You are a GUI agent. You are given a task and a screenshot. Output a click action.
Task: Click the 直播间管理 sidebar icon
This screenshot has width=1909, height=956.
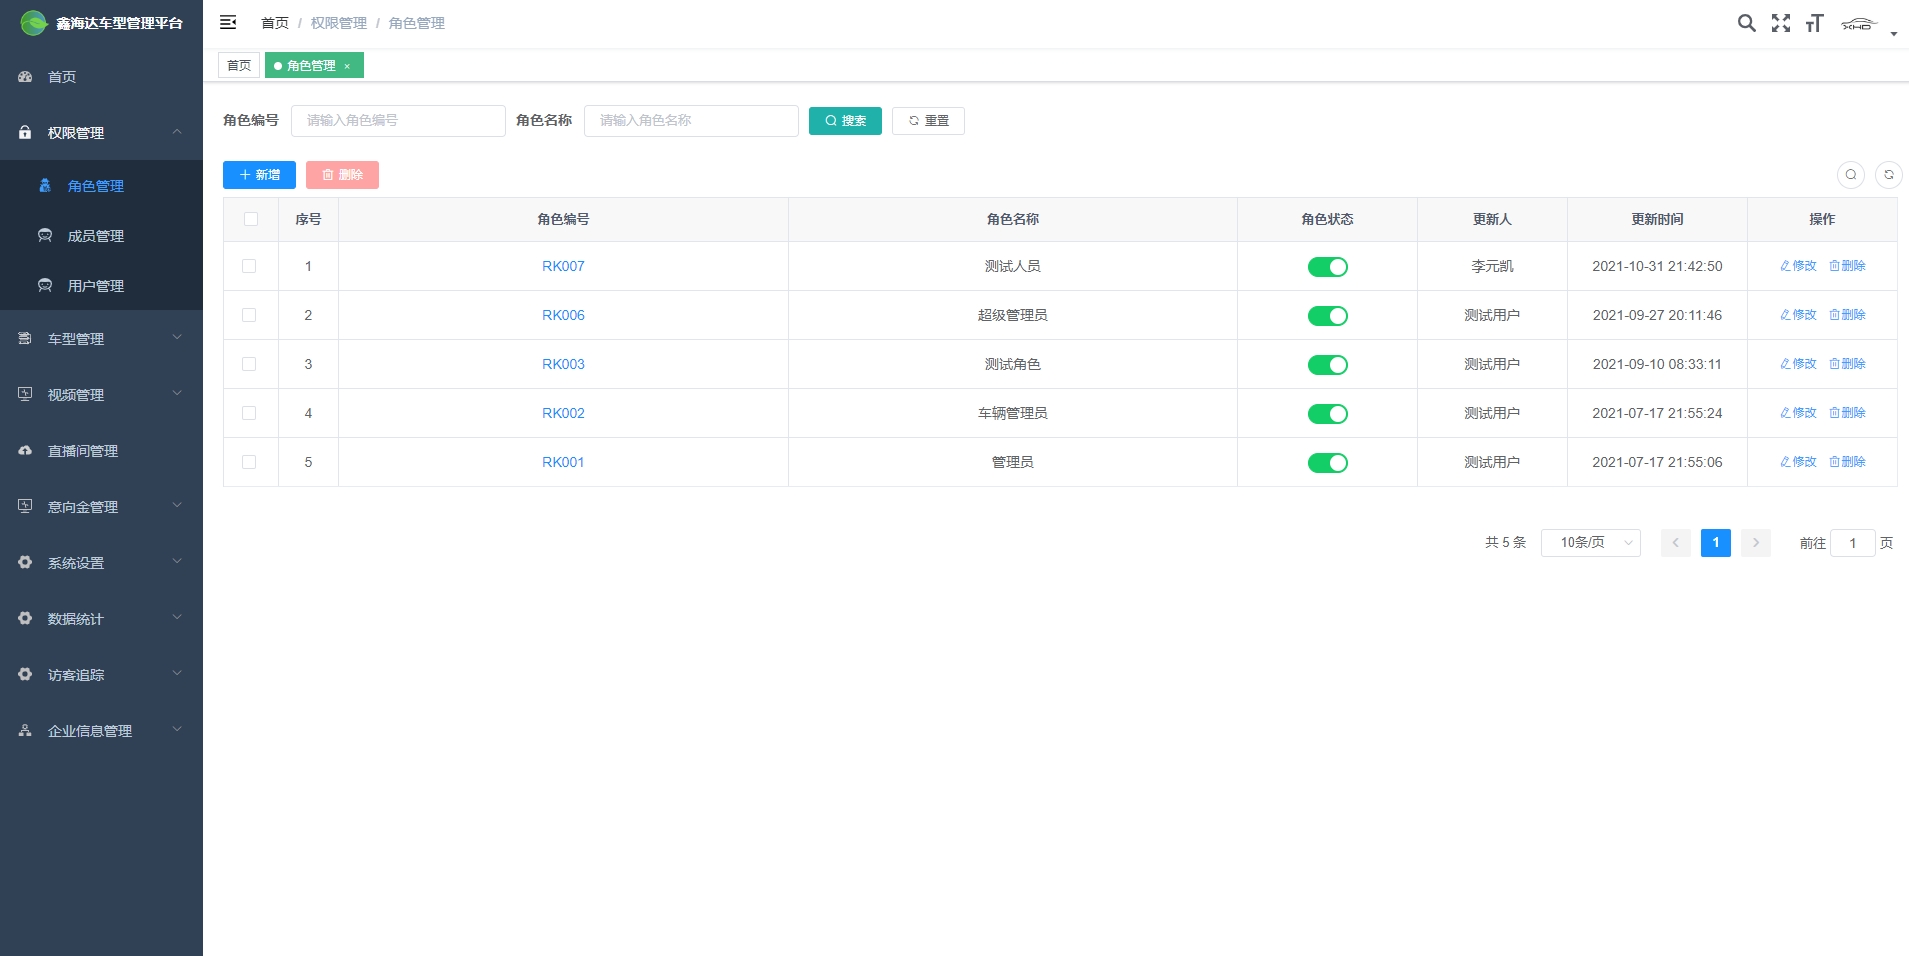pos(25,451)
